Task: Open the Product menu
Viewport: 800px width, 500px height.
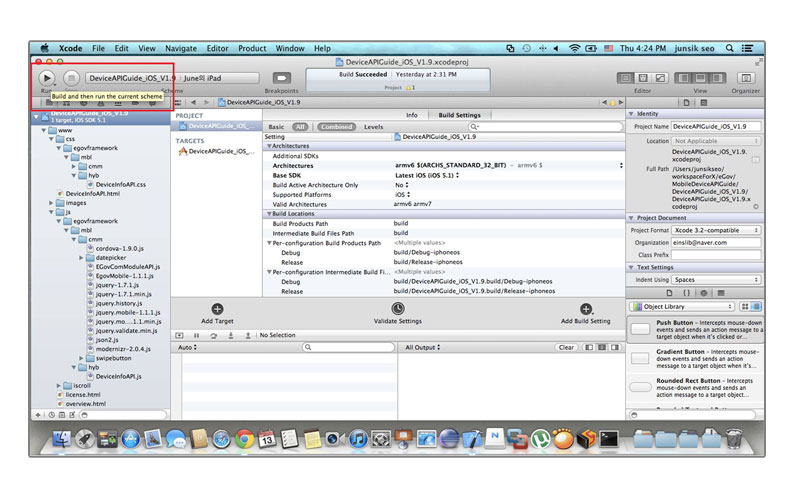Action: pos(252,48)
